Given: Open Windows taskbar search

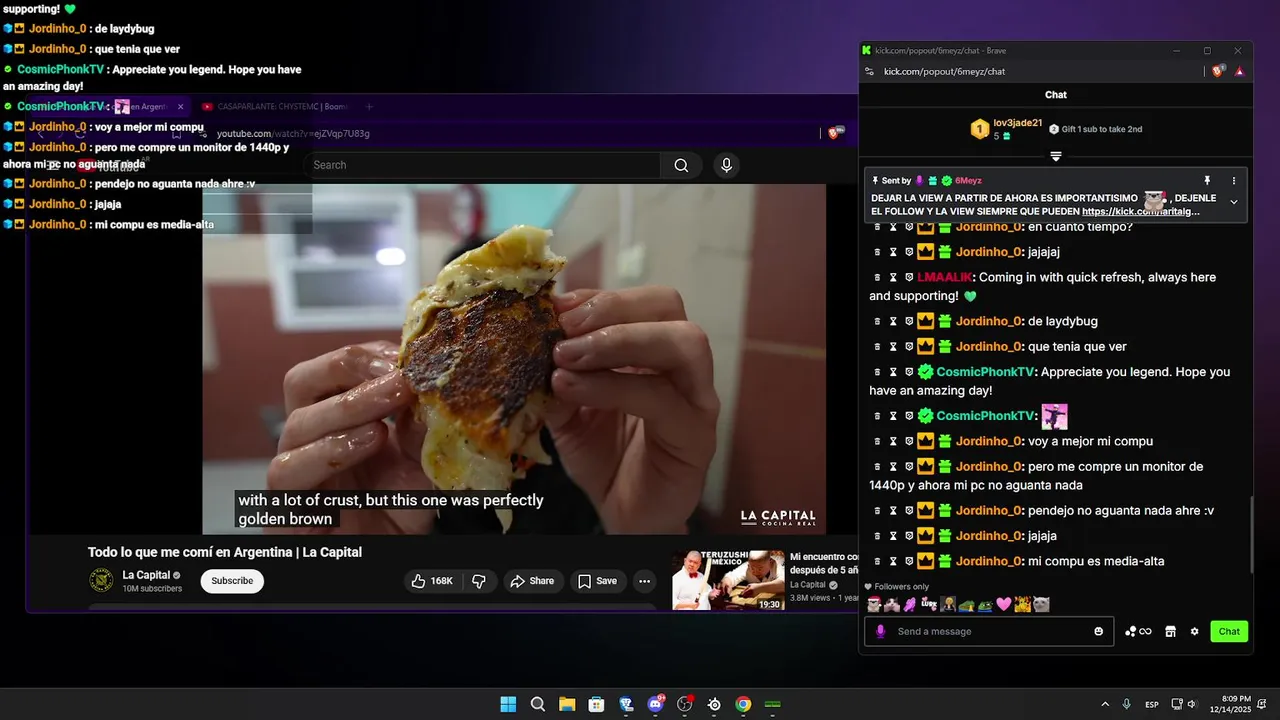Looking at the screenshot, I should tap(538, 704).
